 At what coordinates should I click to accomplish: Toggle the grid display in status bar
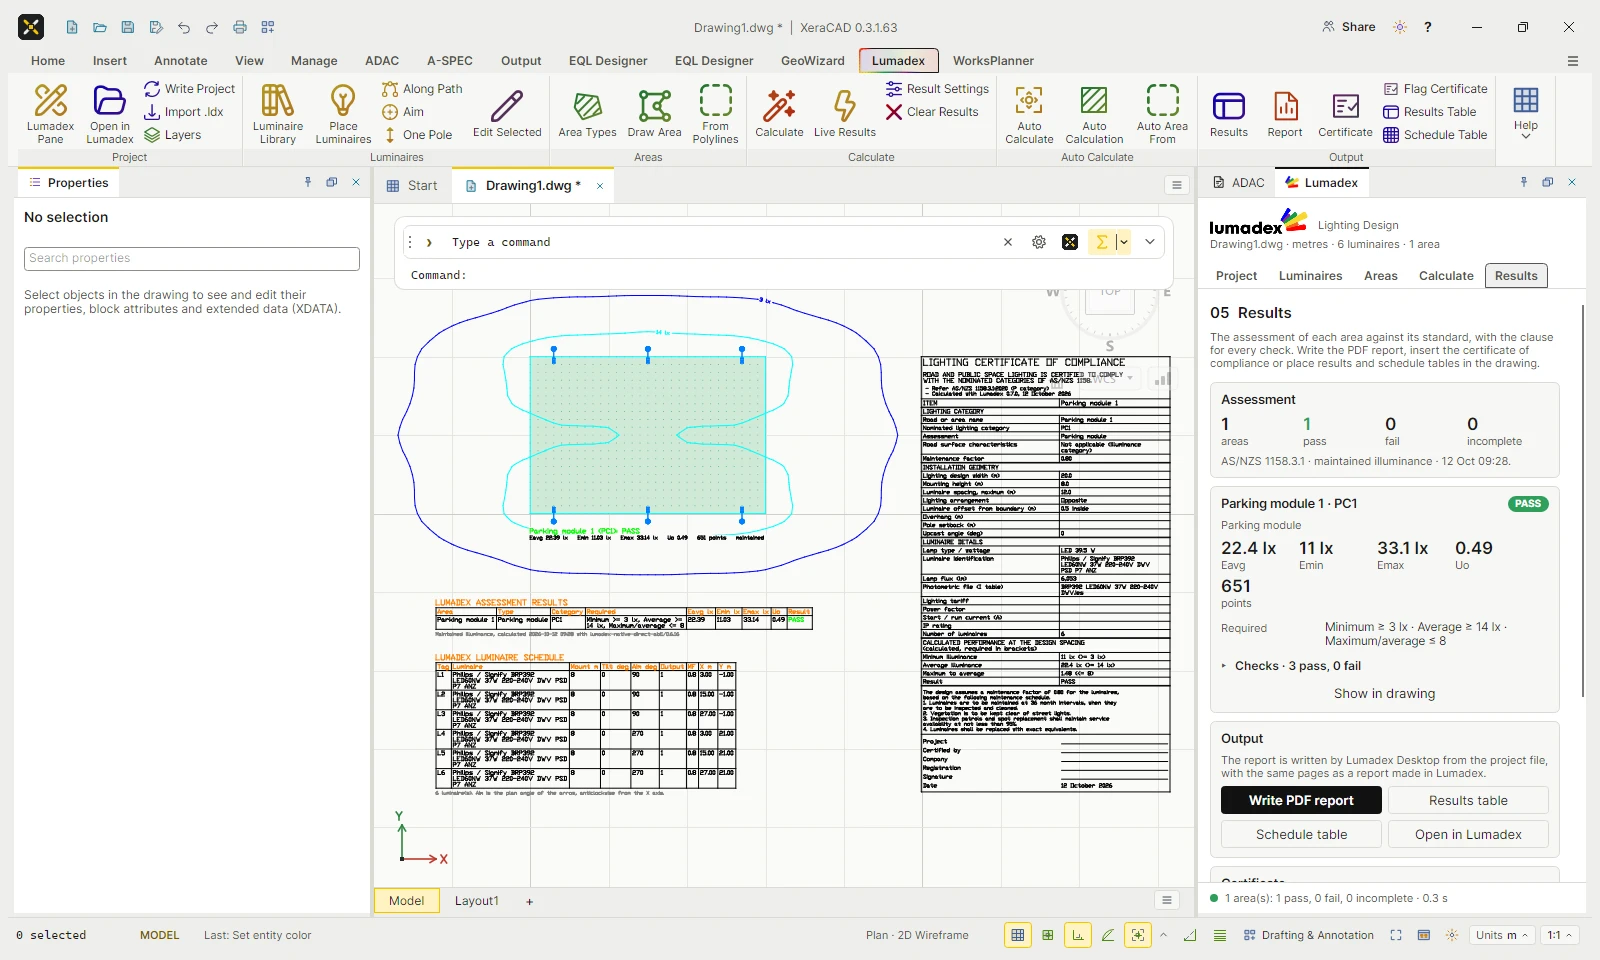(1017, 935)
